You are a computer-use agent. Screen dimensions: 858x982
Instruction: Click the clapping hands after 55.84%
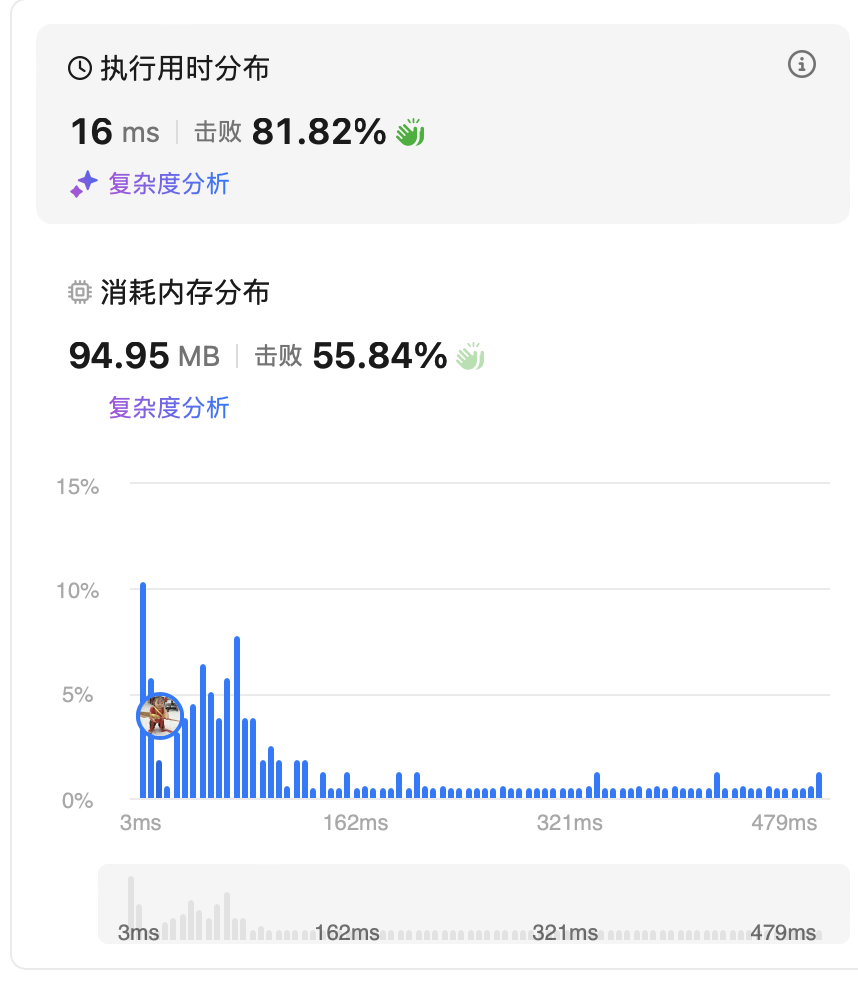[471, 356]
